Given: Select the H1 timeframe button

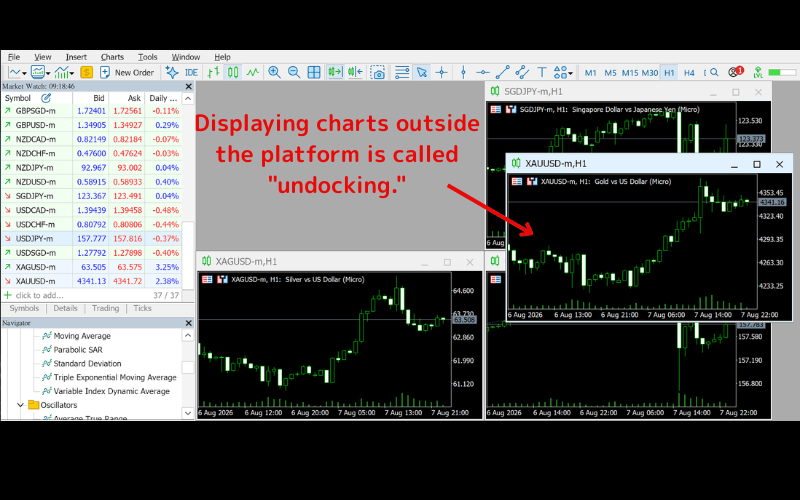Looking at the screenshot, I should point(669,73).
